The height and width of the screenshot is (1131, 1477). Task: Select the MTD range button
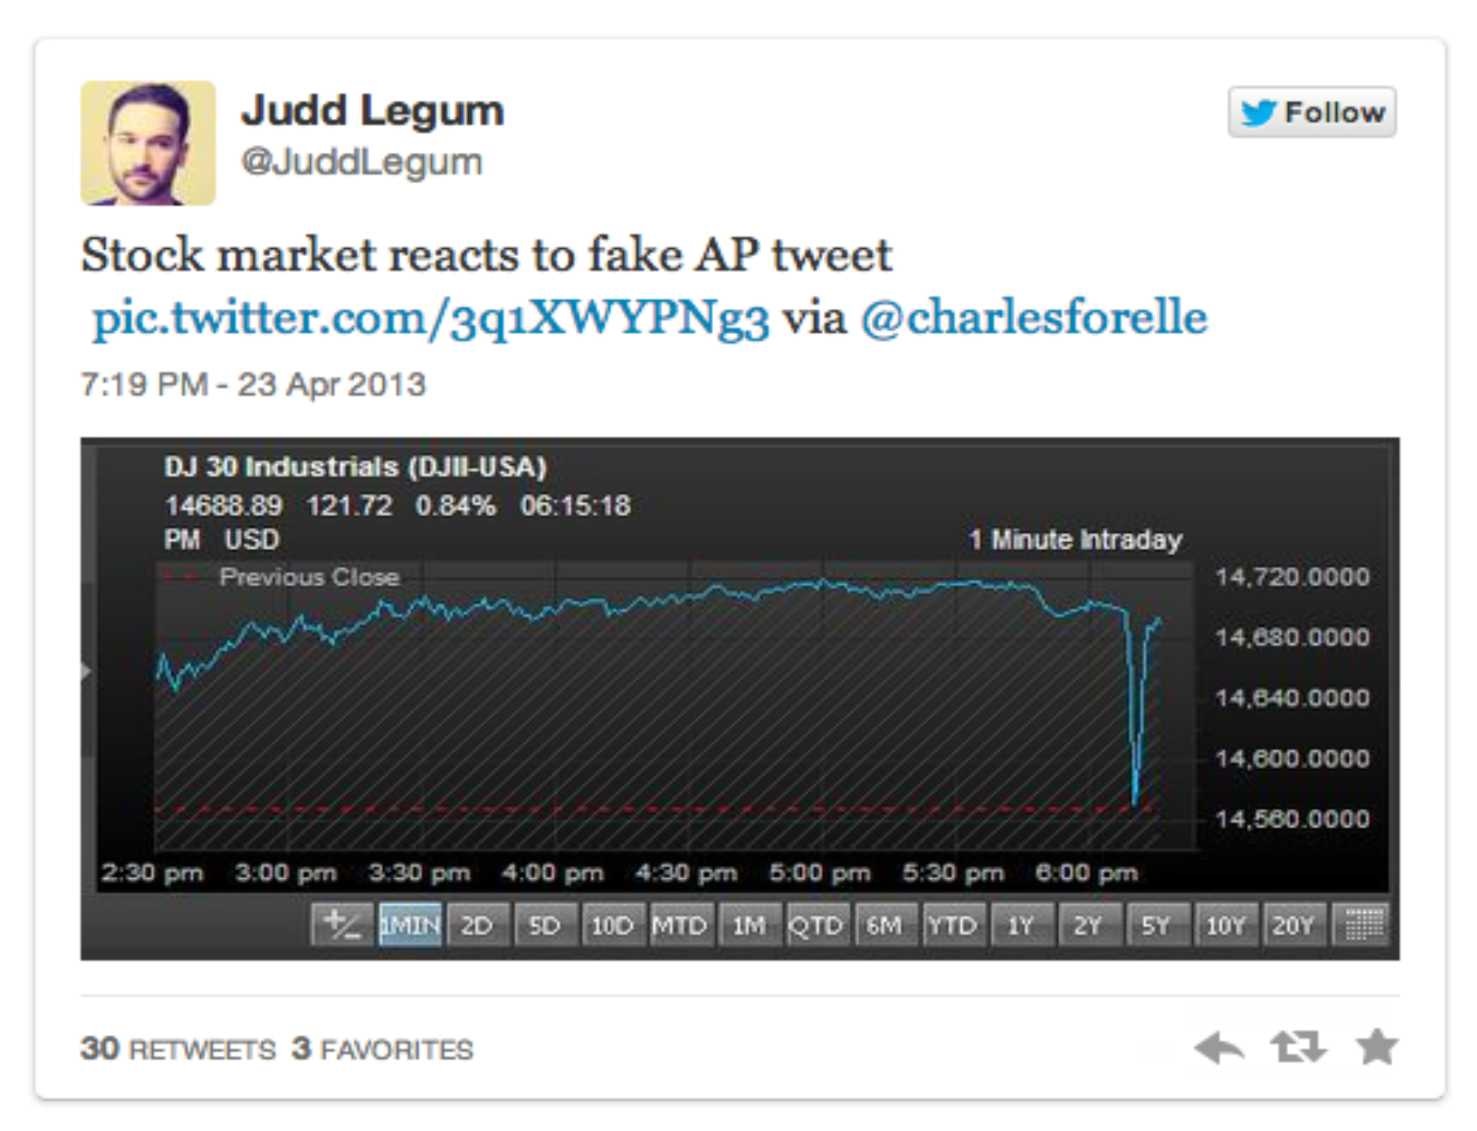tap(679, 925)
